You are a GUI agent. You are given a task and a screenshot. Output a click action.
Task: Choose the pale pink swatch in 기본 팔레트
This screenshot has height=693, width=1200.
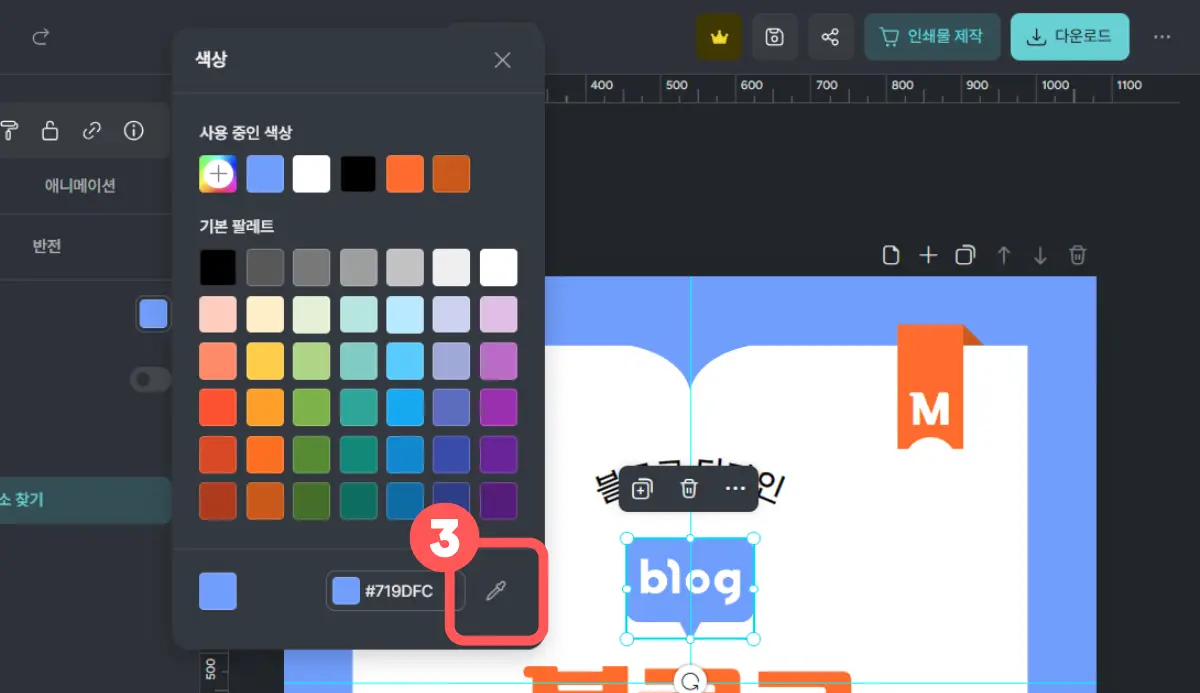point(218,314)
